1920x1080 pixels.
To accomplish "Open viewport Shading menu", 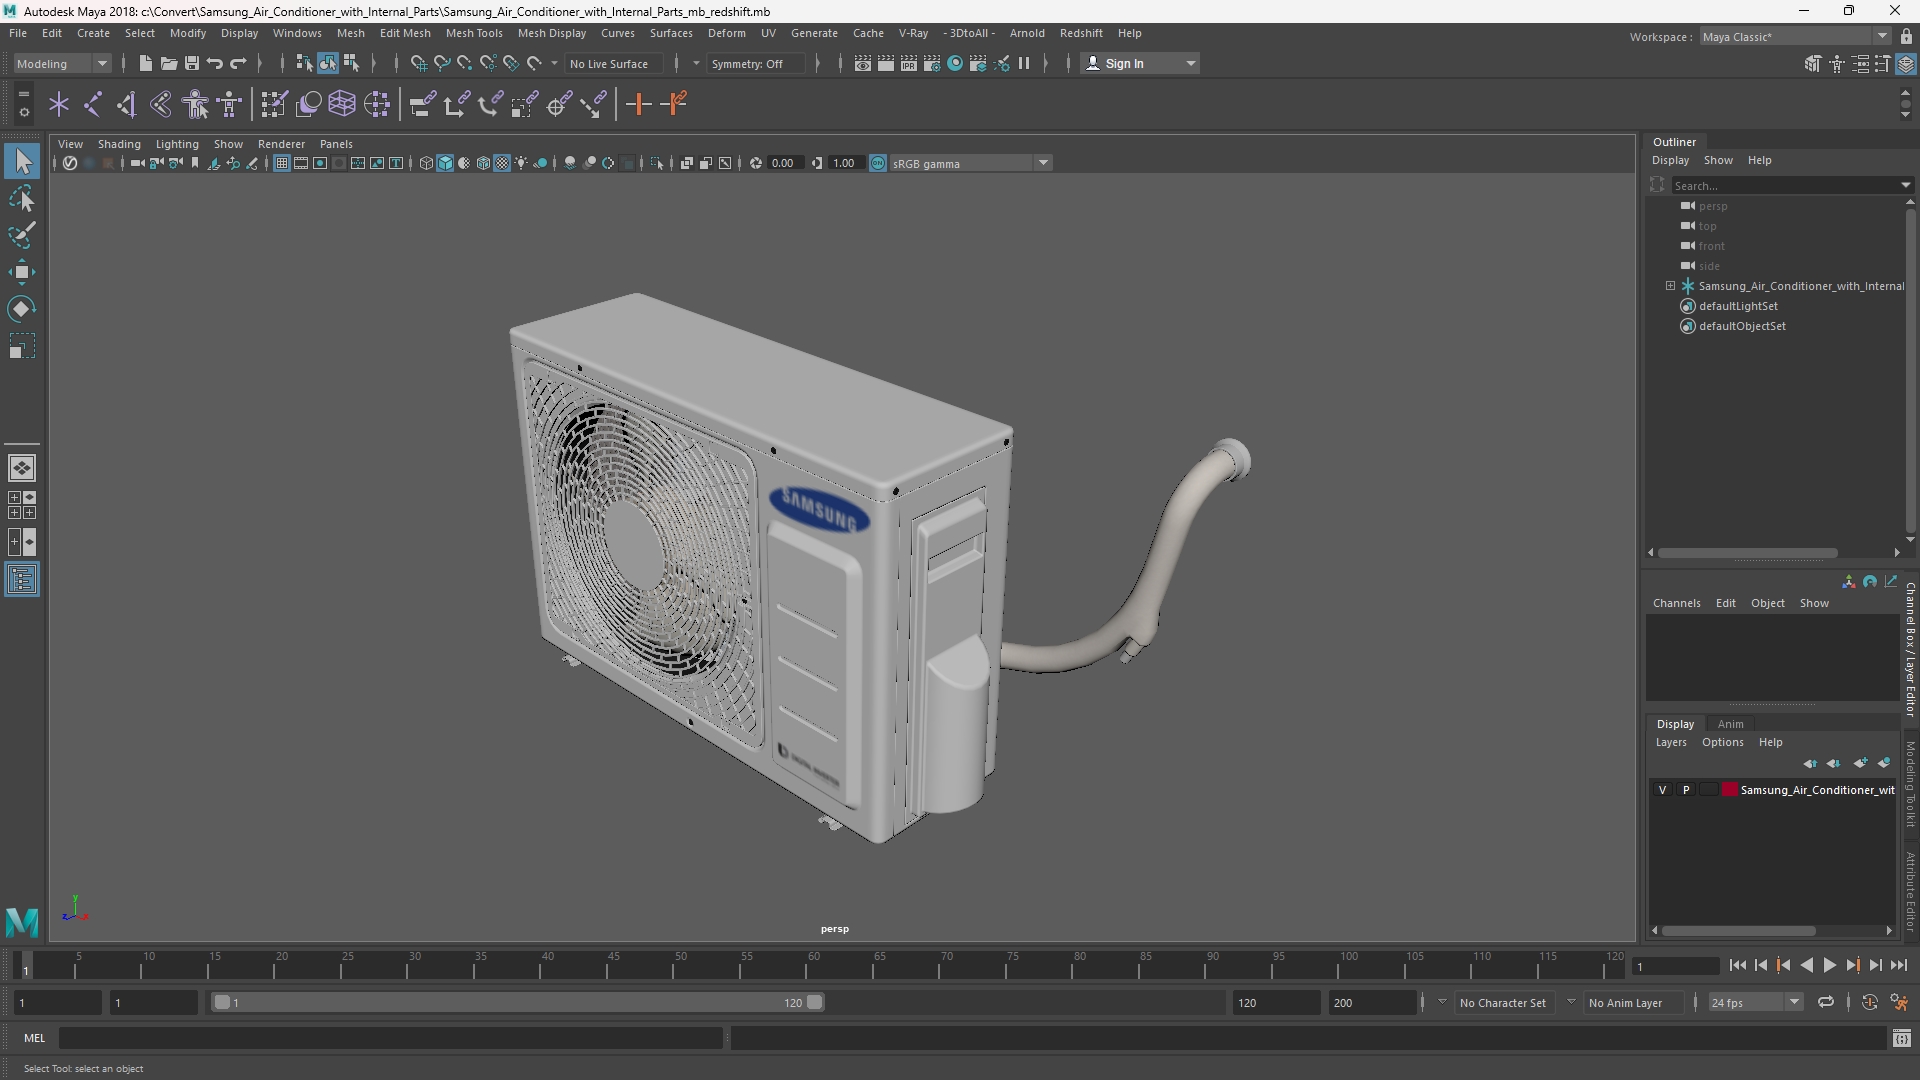I will click(119, 144).
